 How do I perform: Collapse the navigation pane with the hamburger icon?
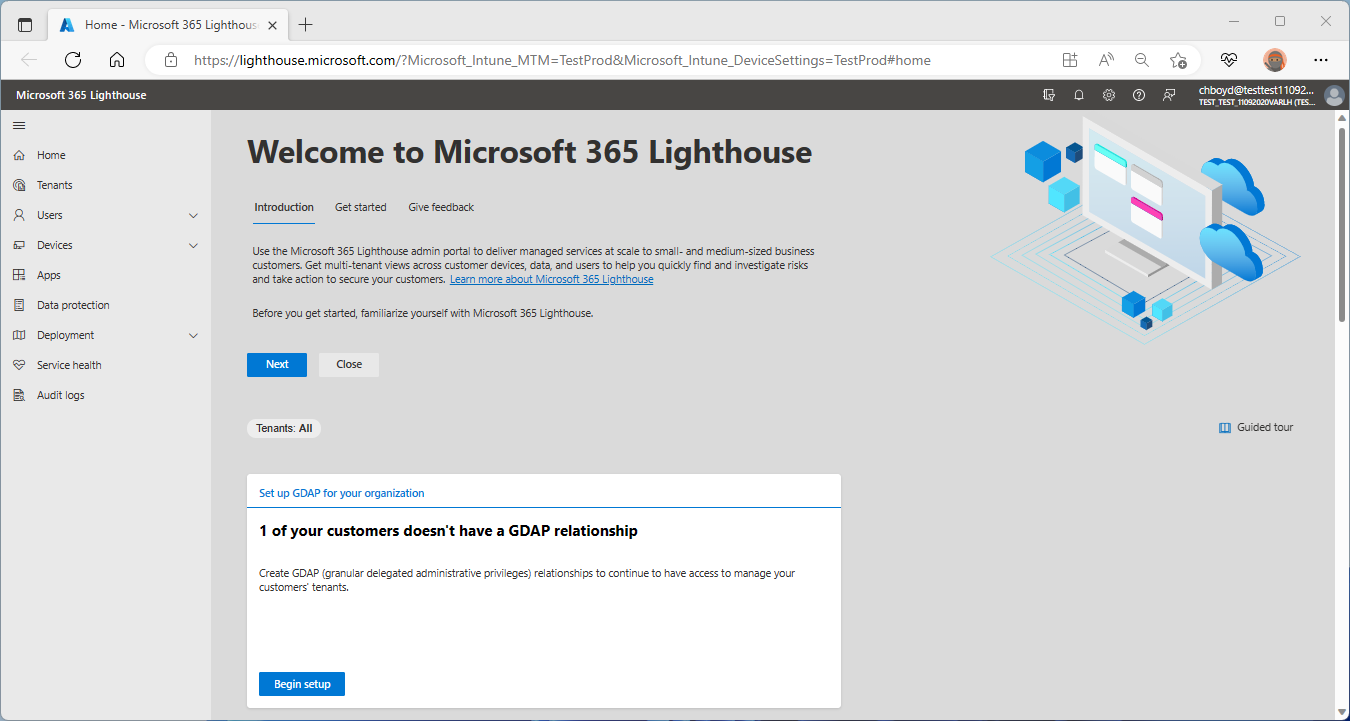point(18,125)
